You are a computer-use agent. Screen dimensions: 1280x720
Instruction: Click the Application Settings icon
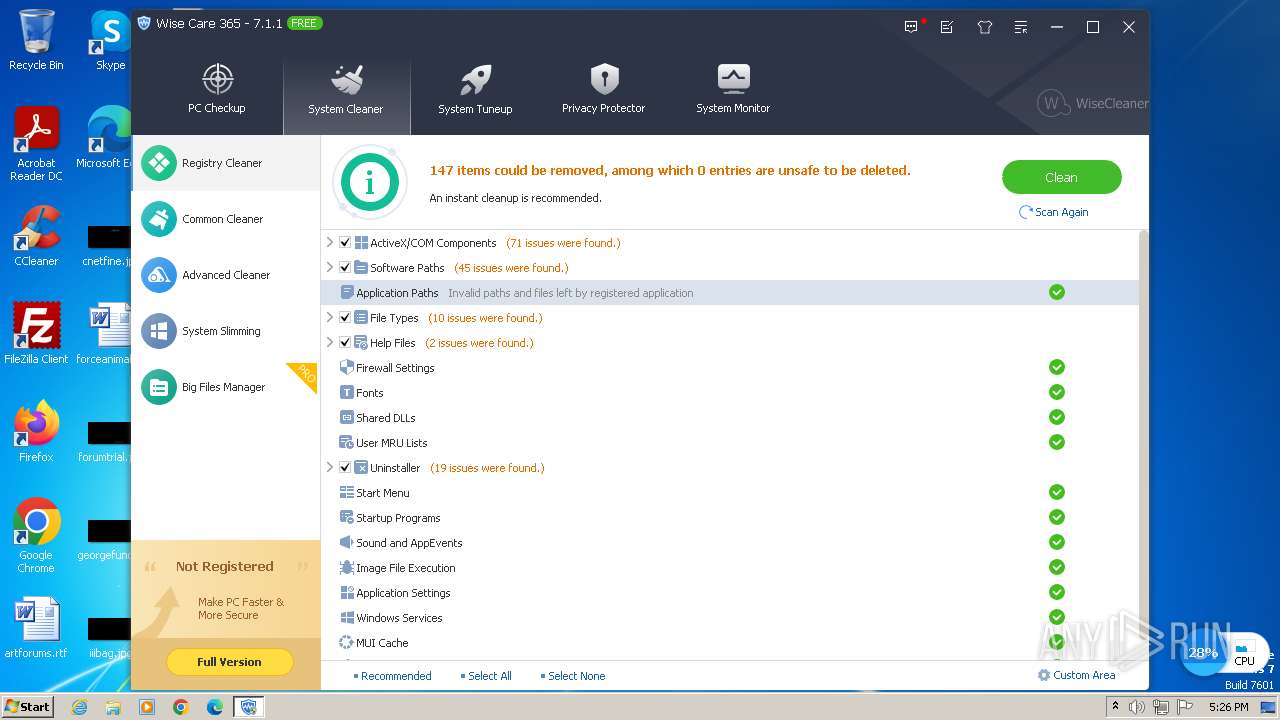coord(347,593)
